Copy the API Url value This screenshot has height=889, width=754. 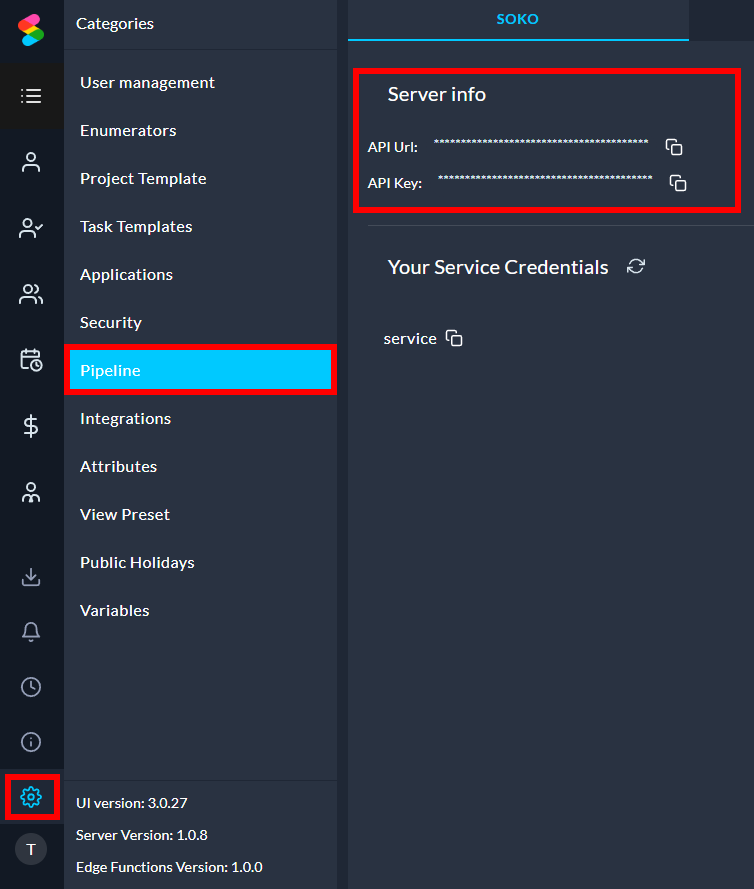point(674,147)
